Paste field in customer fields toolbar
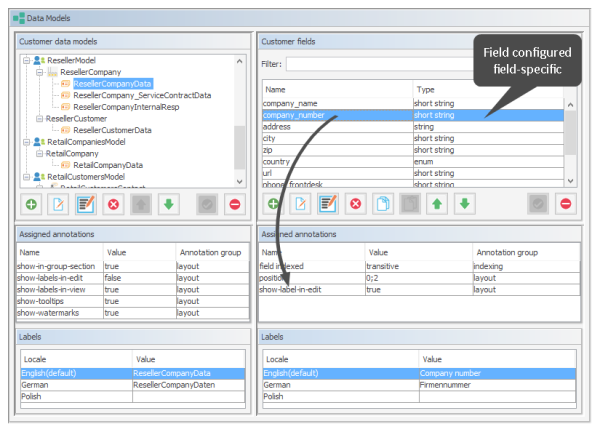Viewport: 600px width, 432px height. tap(410, 204)
